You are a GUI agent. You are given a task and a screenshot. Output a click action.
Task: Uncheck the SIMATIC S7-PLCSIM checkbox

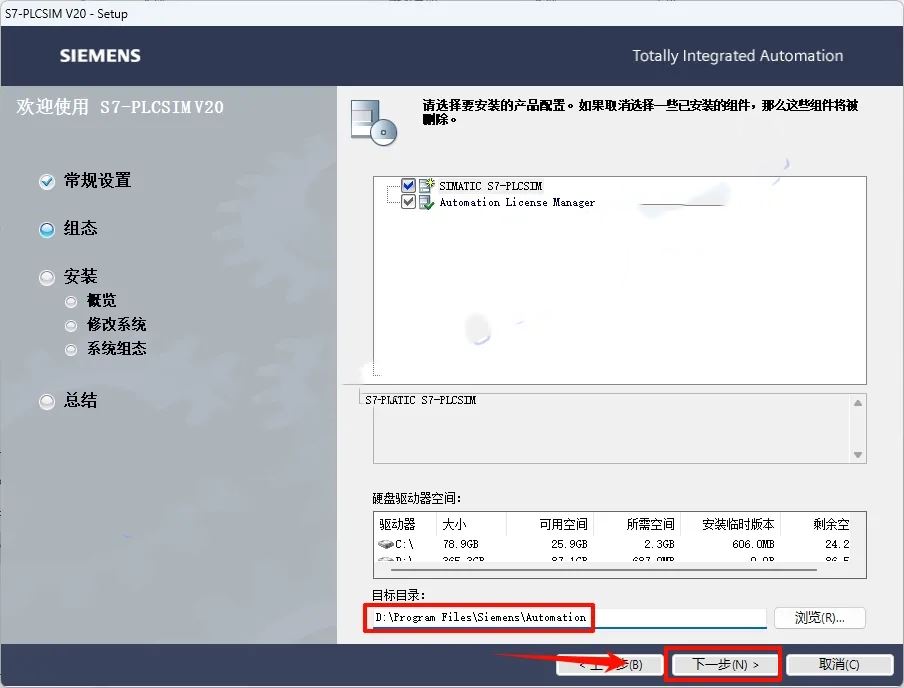pos(408,186)
